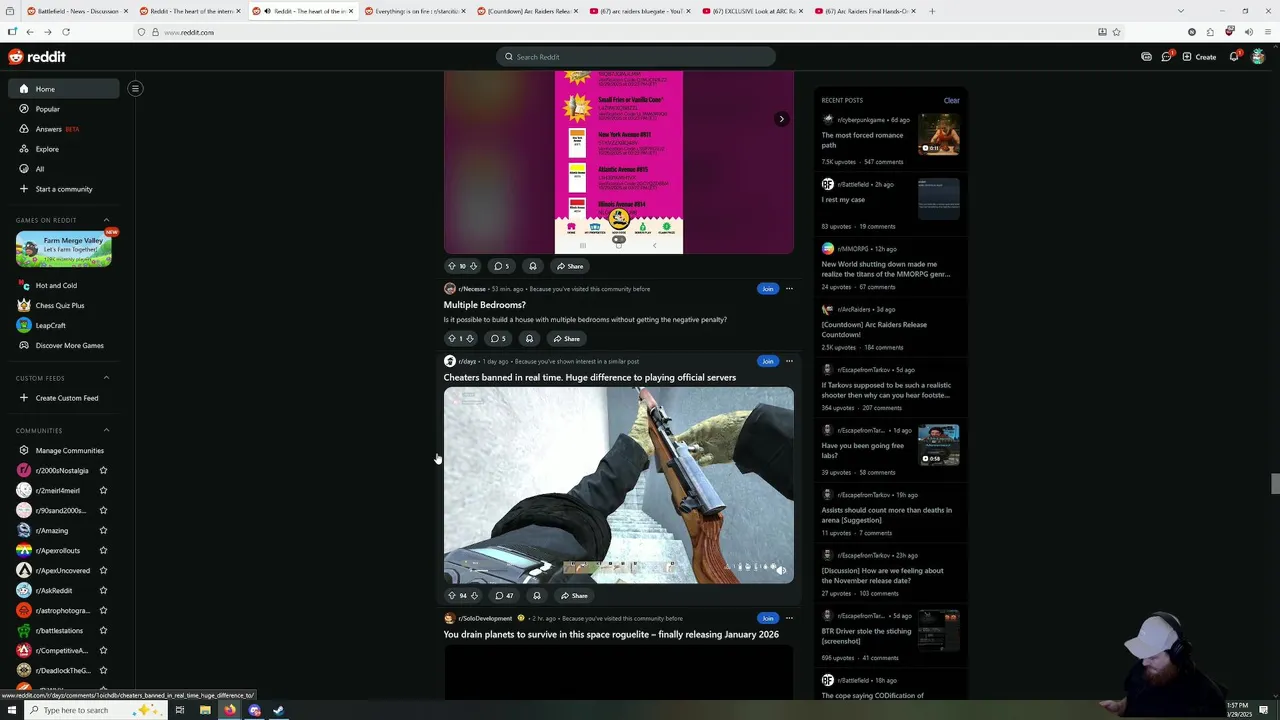Join r/Necesse community
This screenshot has width=1280, height=720.
(767, 289)
